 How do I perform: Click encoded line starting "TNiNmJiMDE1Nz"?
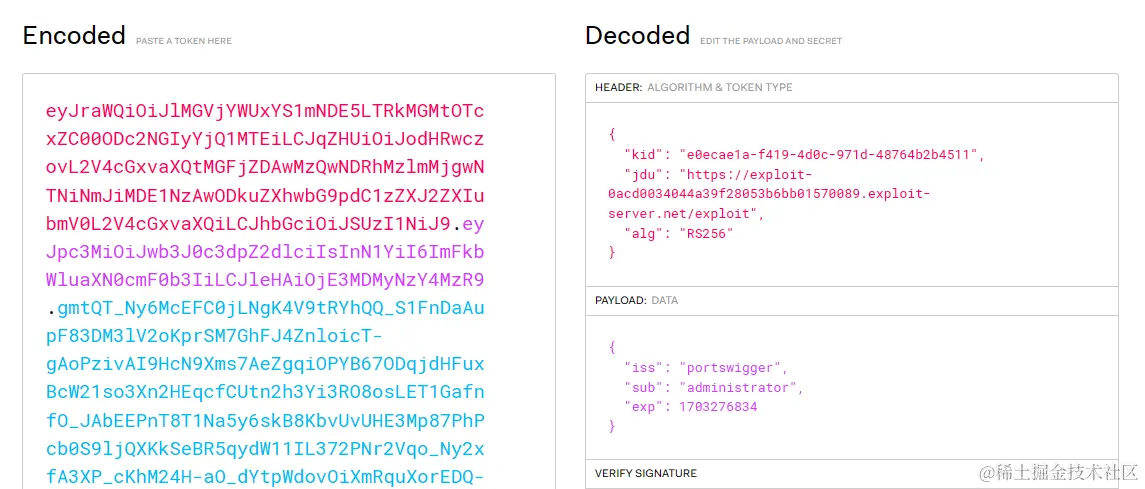pos(264,196)
